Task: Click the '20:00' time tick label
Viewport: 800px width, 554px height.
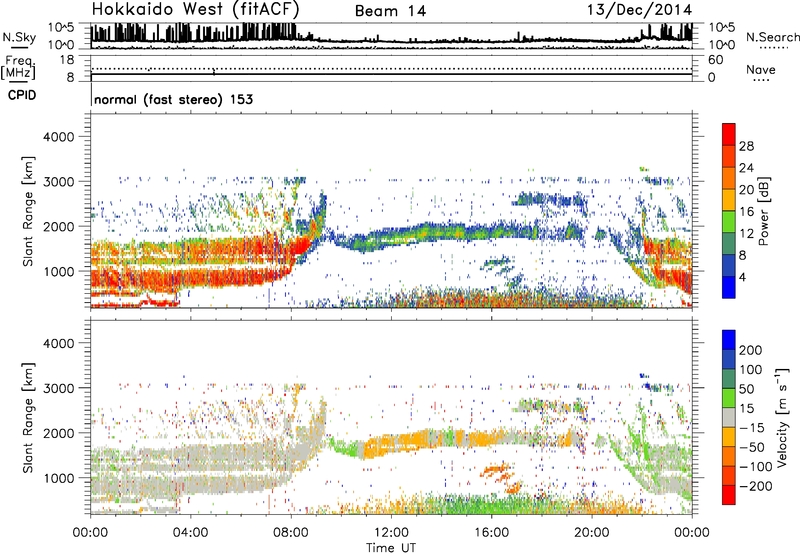Action: 592,533
